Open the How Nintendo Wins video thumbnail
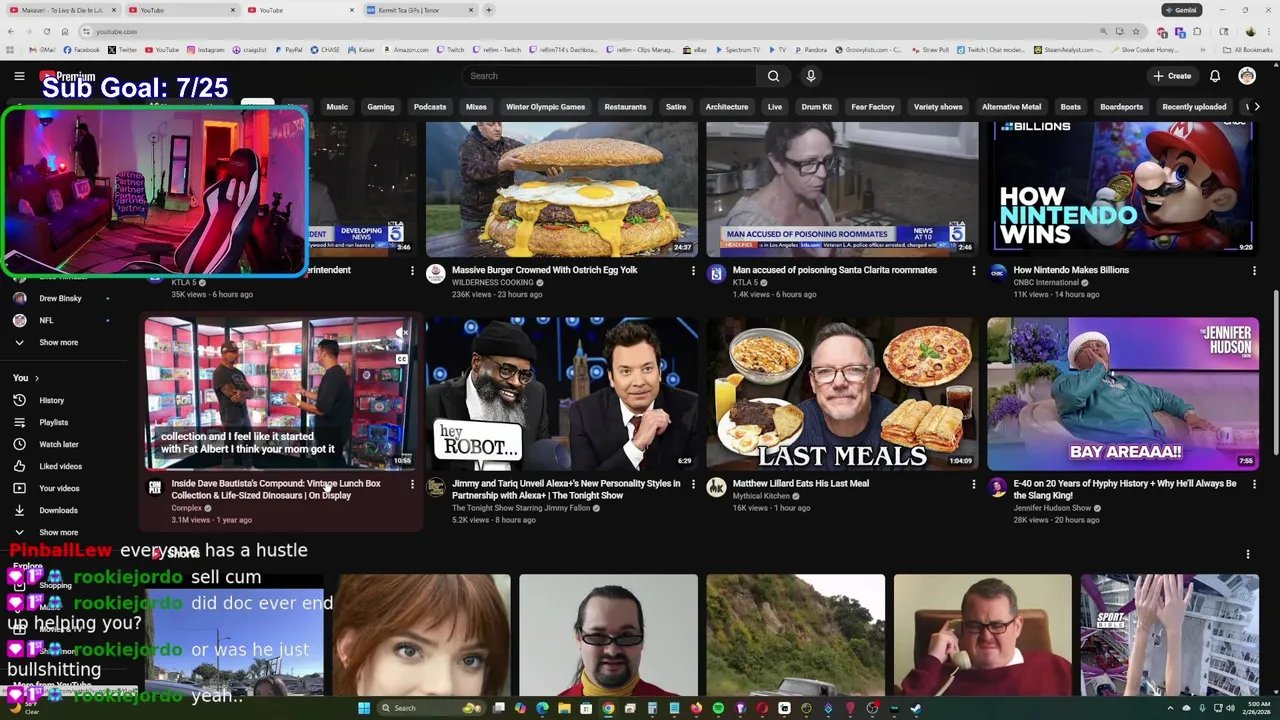The height and width of the screenshot is (720, 1280). pos(1122,189)
